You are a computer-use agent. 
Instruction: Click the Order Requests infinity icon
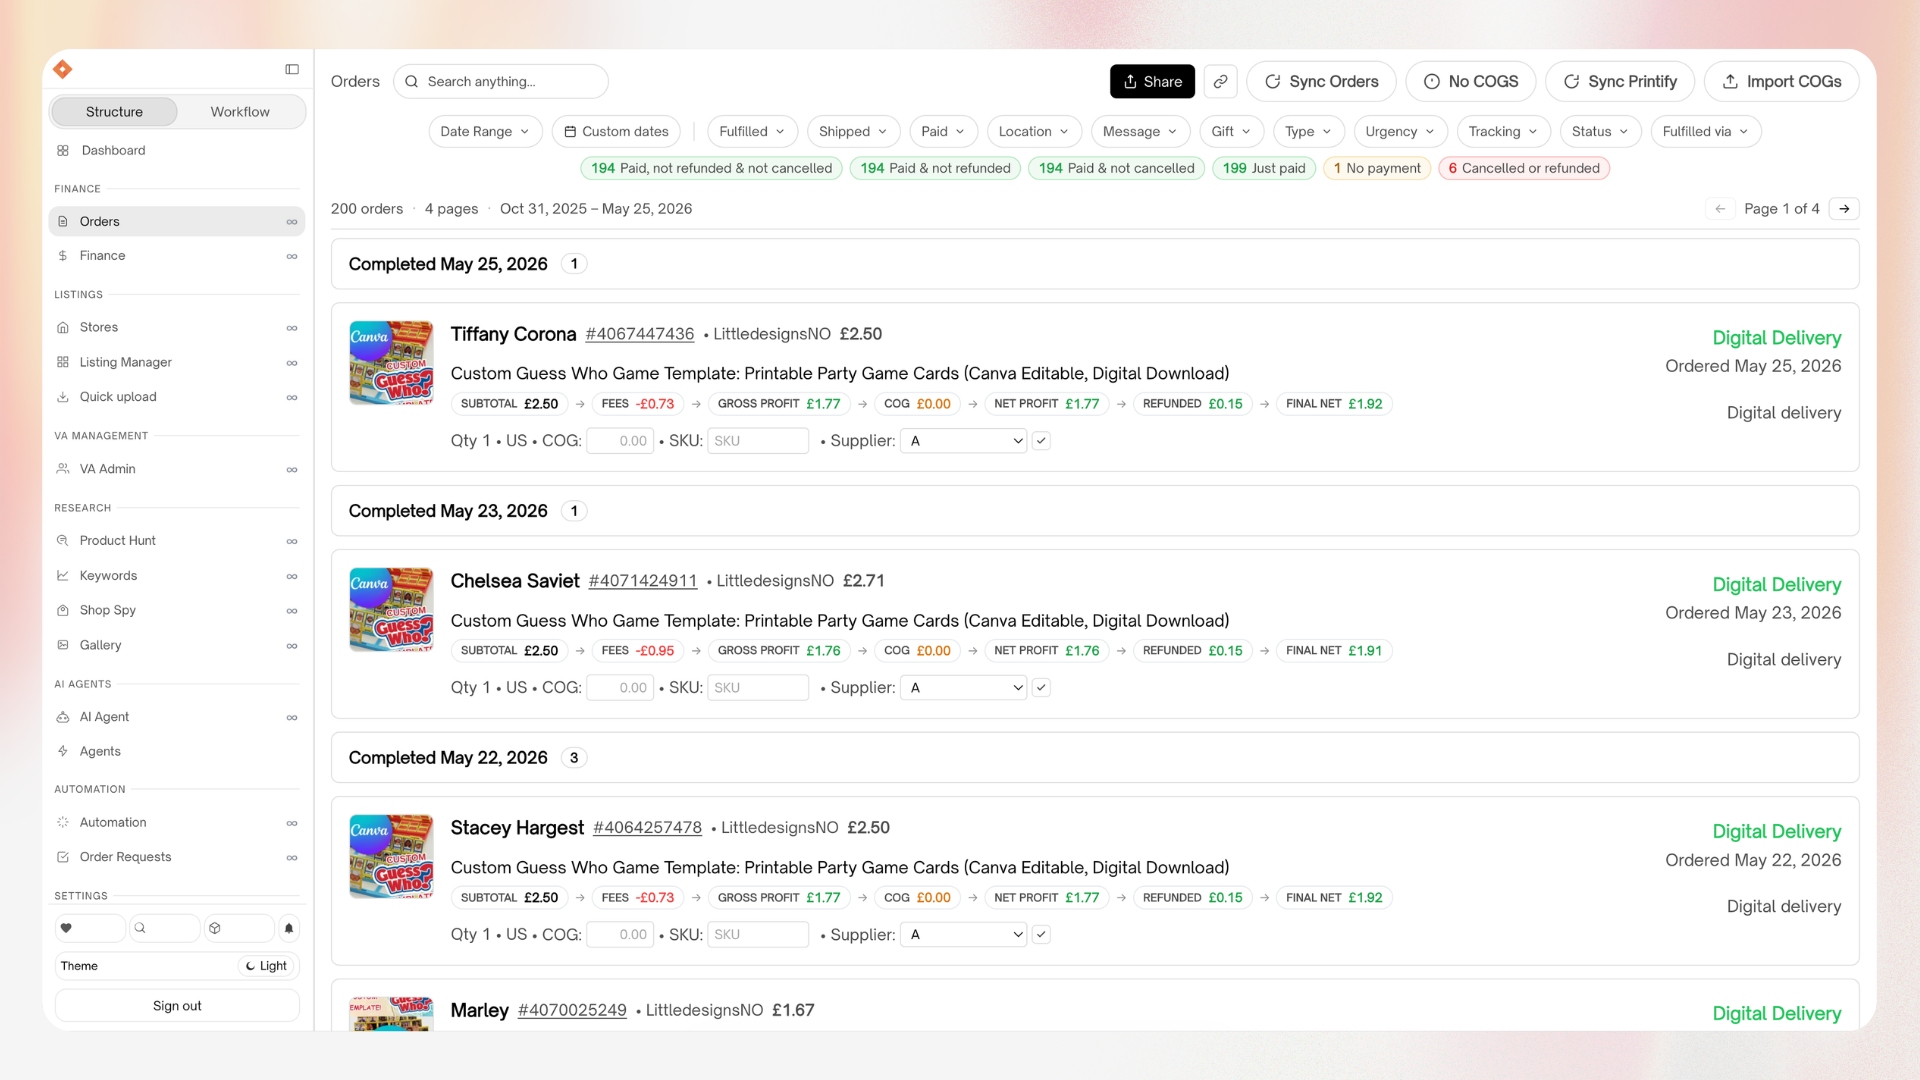pyautogui.click(x=292, y=857)
